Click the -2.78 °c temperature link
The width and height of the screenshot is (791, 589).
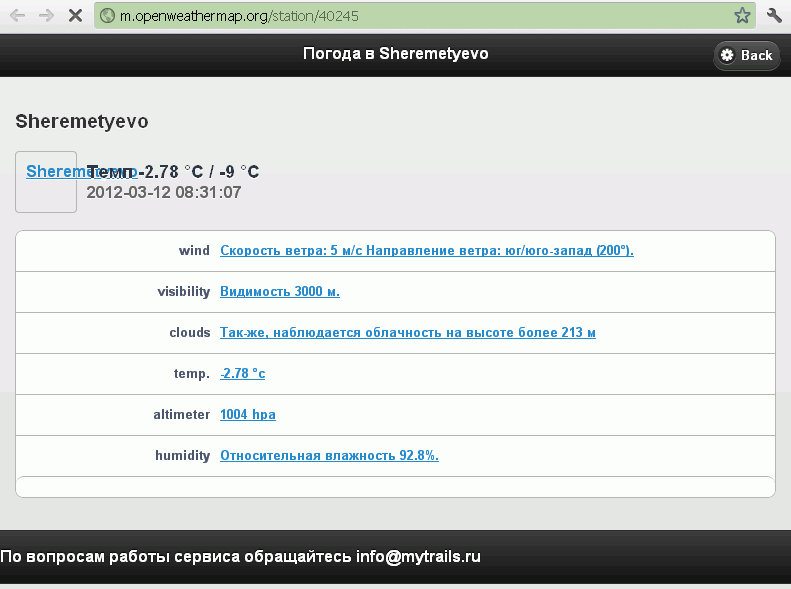pyautogui.click(x=242, y=374)
